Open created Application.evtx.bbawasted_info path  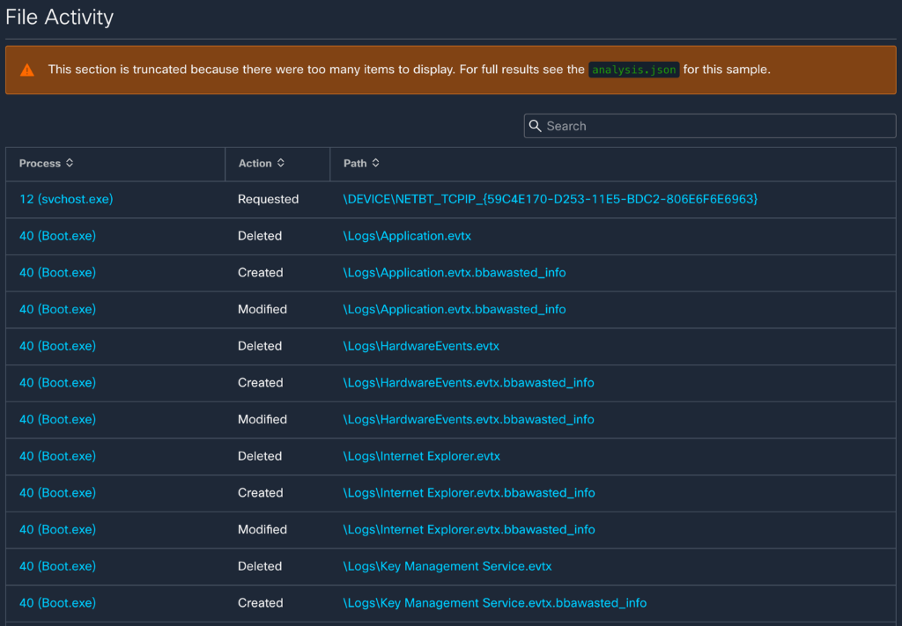(454, 272)
